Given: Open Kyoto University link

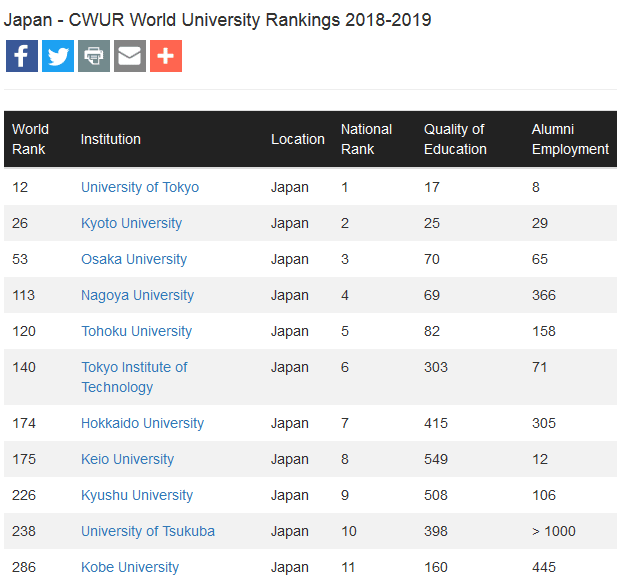Looking at the screenshot, I should click(131, 223).
